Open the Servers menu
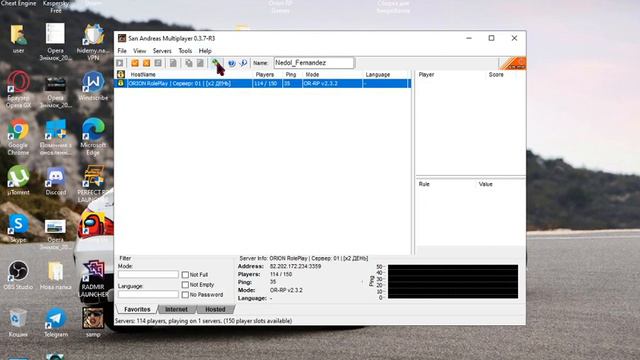Image resolution: width=640 pixels, height=360 pixels. [162, 51]
